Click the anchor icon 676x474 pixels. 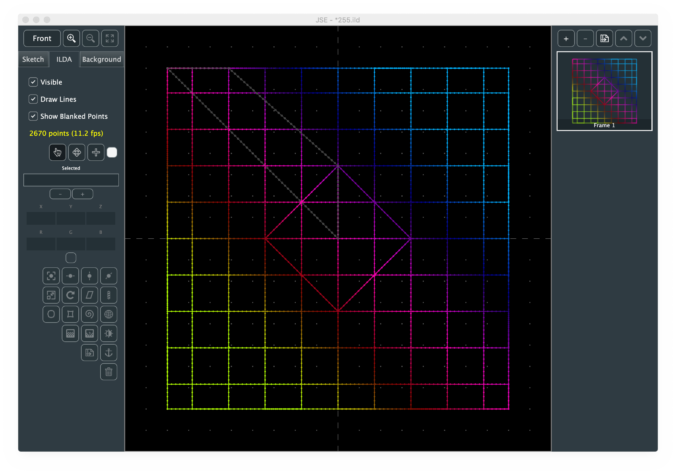(108, 352)
